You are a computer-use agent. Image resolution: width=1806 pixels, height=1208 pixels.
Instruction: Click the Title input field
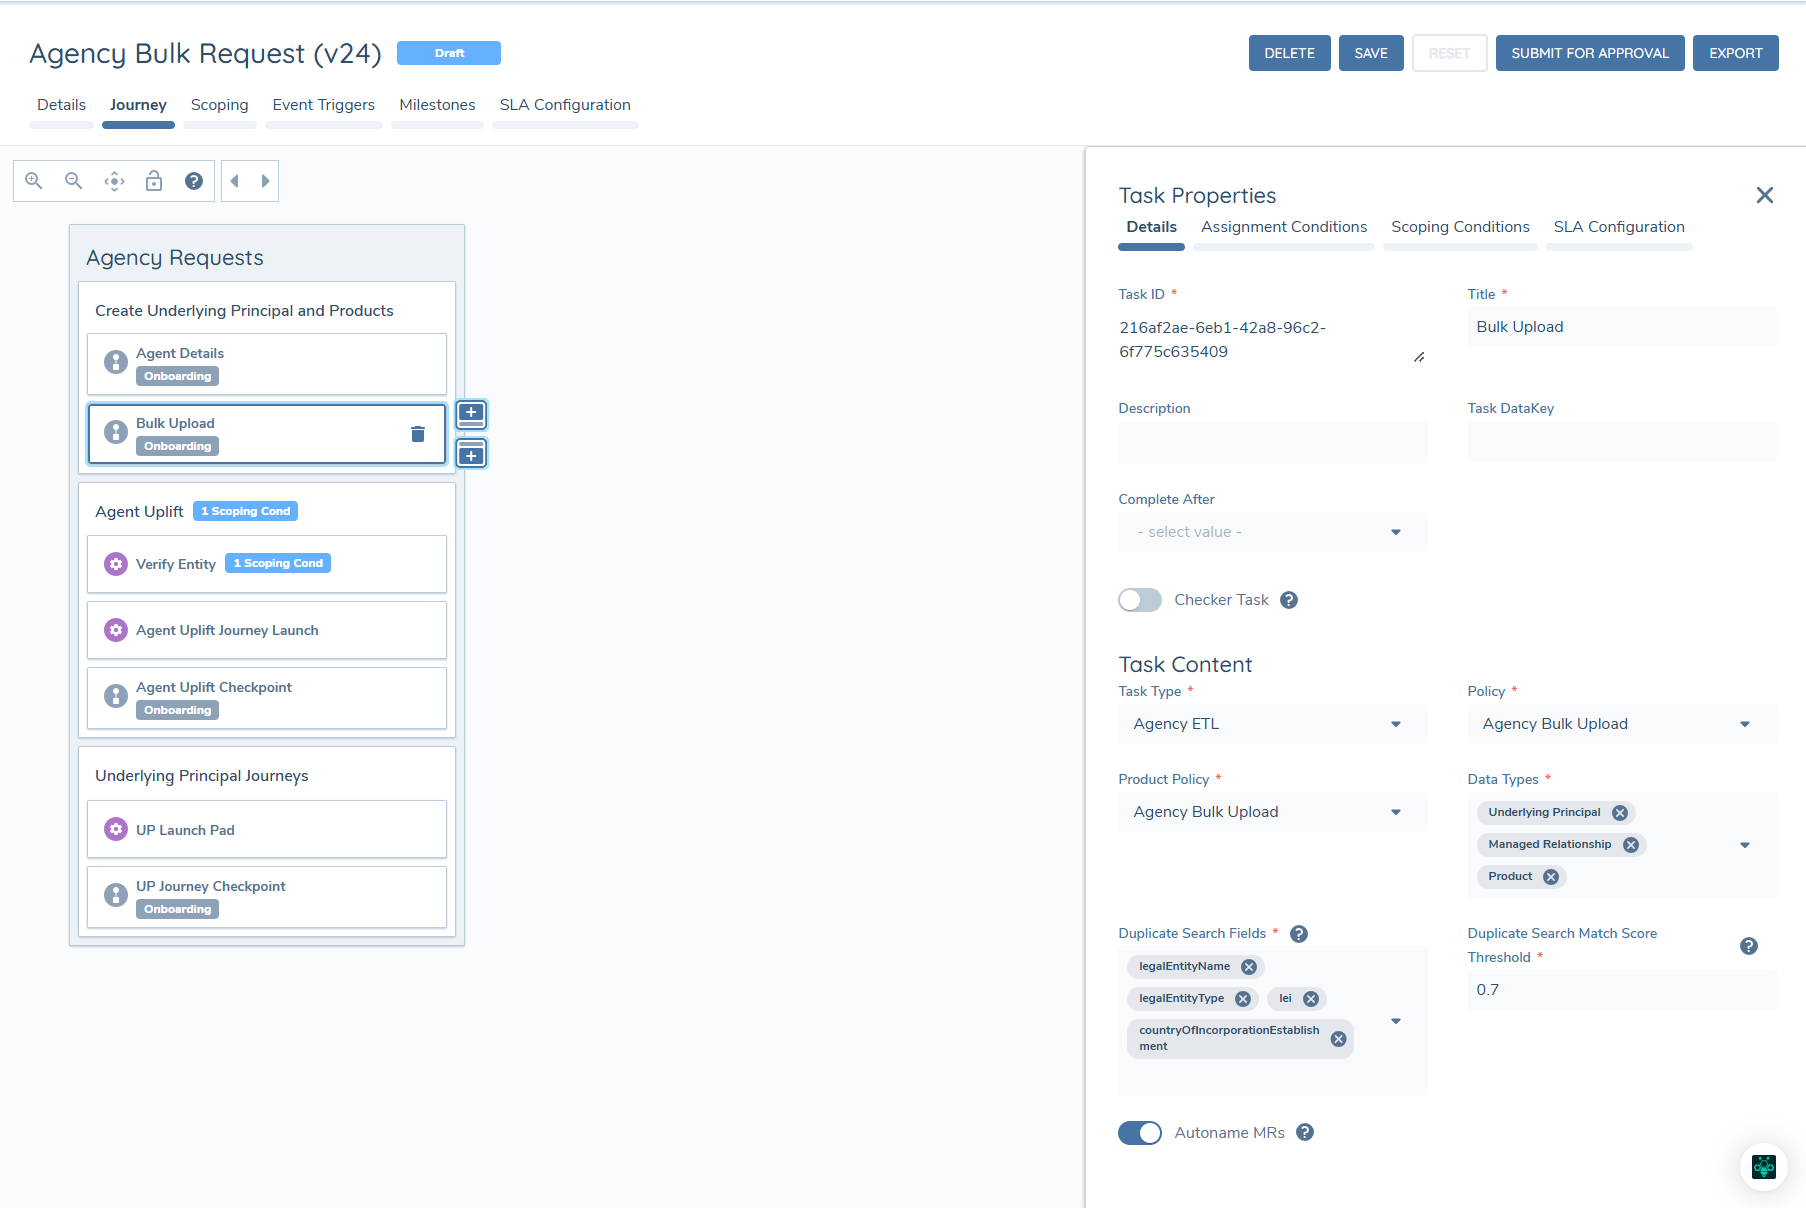(x=1622, y=327)
